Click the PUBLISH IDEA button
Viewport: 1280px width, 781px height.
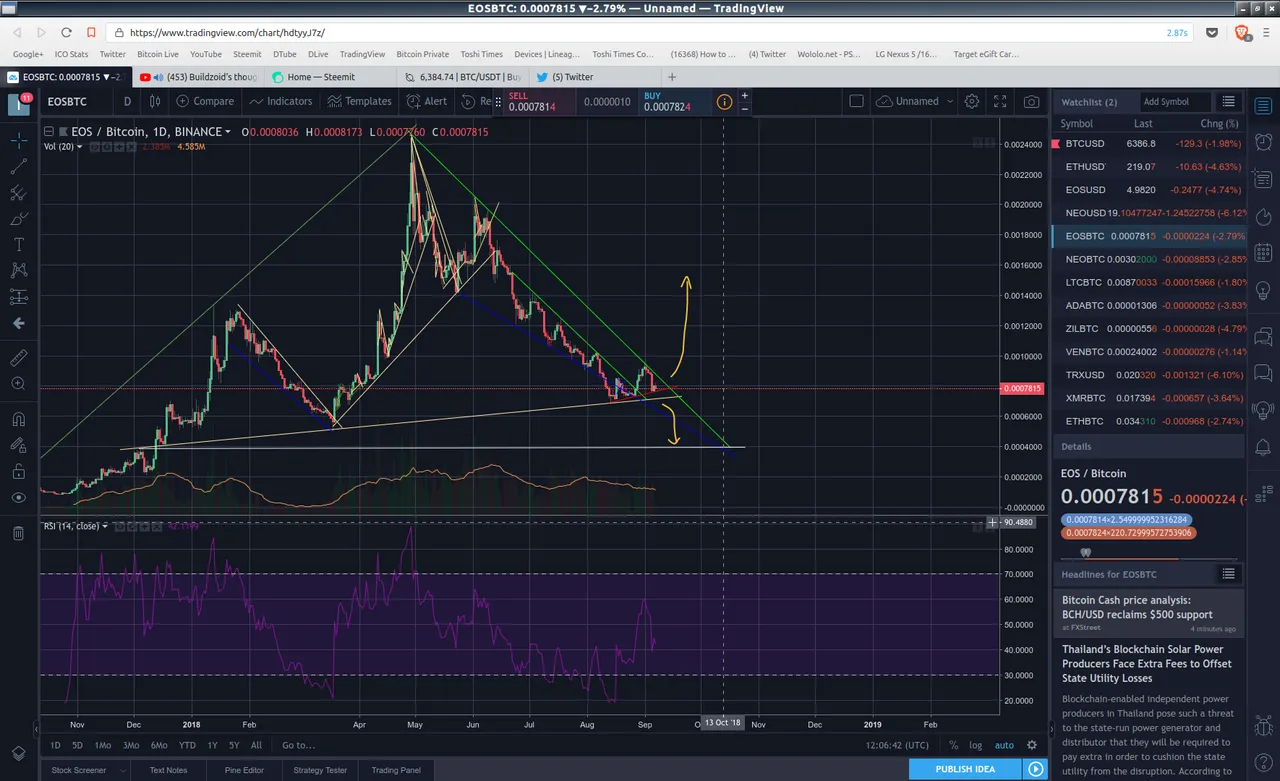point(965,769)
